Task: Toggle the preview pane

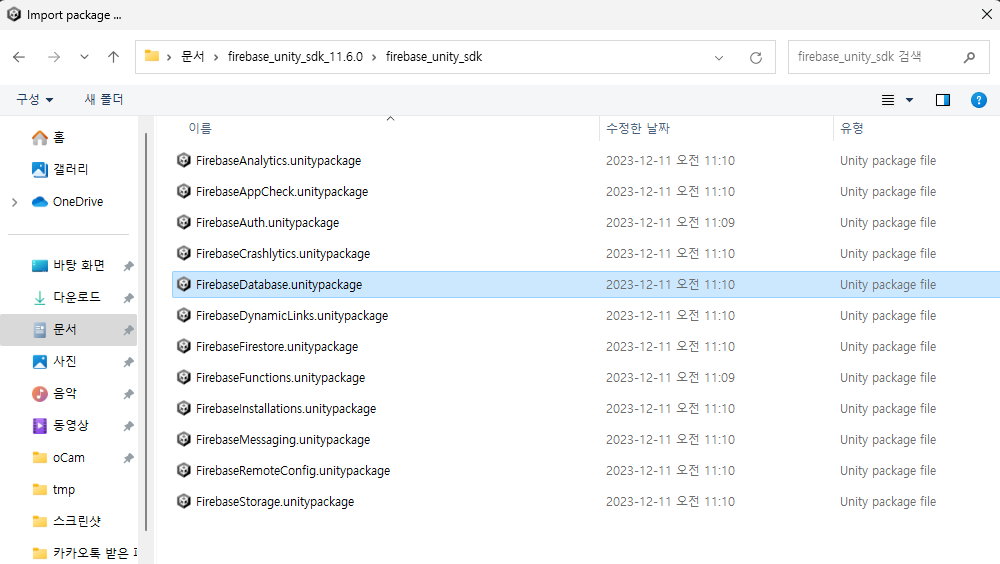Action: [943, 100]
